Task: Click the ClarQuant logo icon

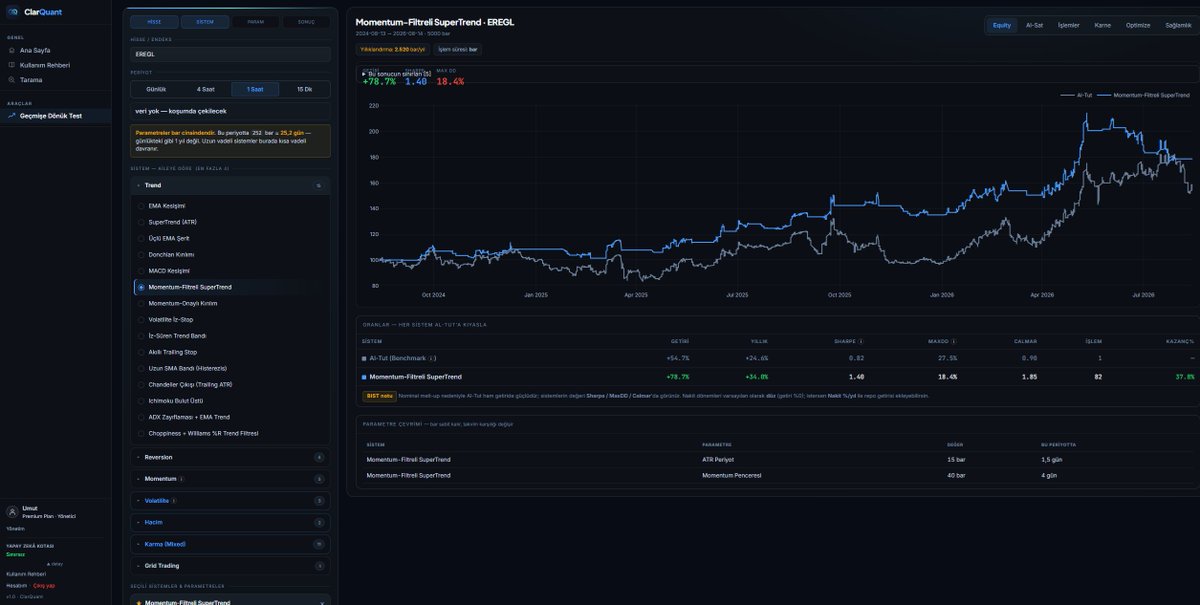Action: tap(13, 12)
